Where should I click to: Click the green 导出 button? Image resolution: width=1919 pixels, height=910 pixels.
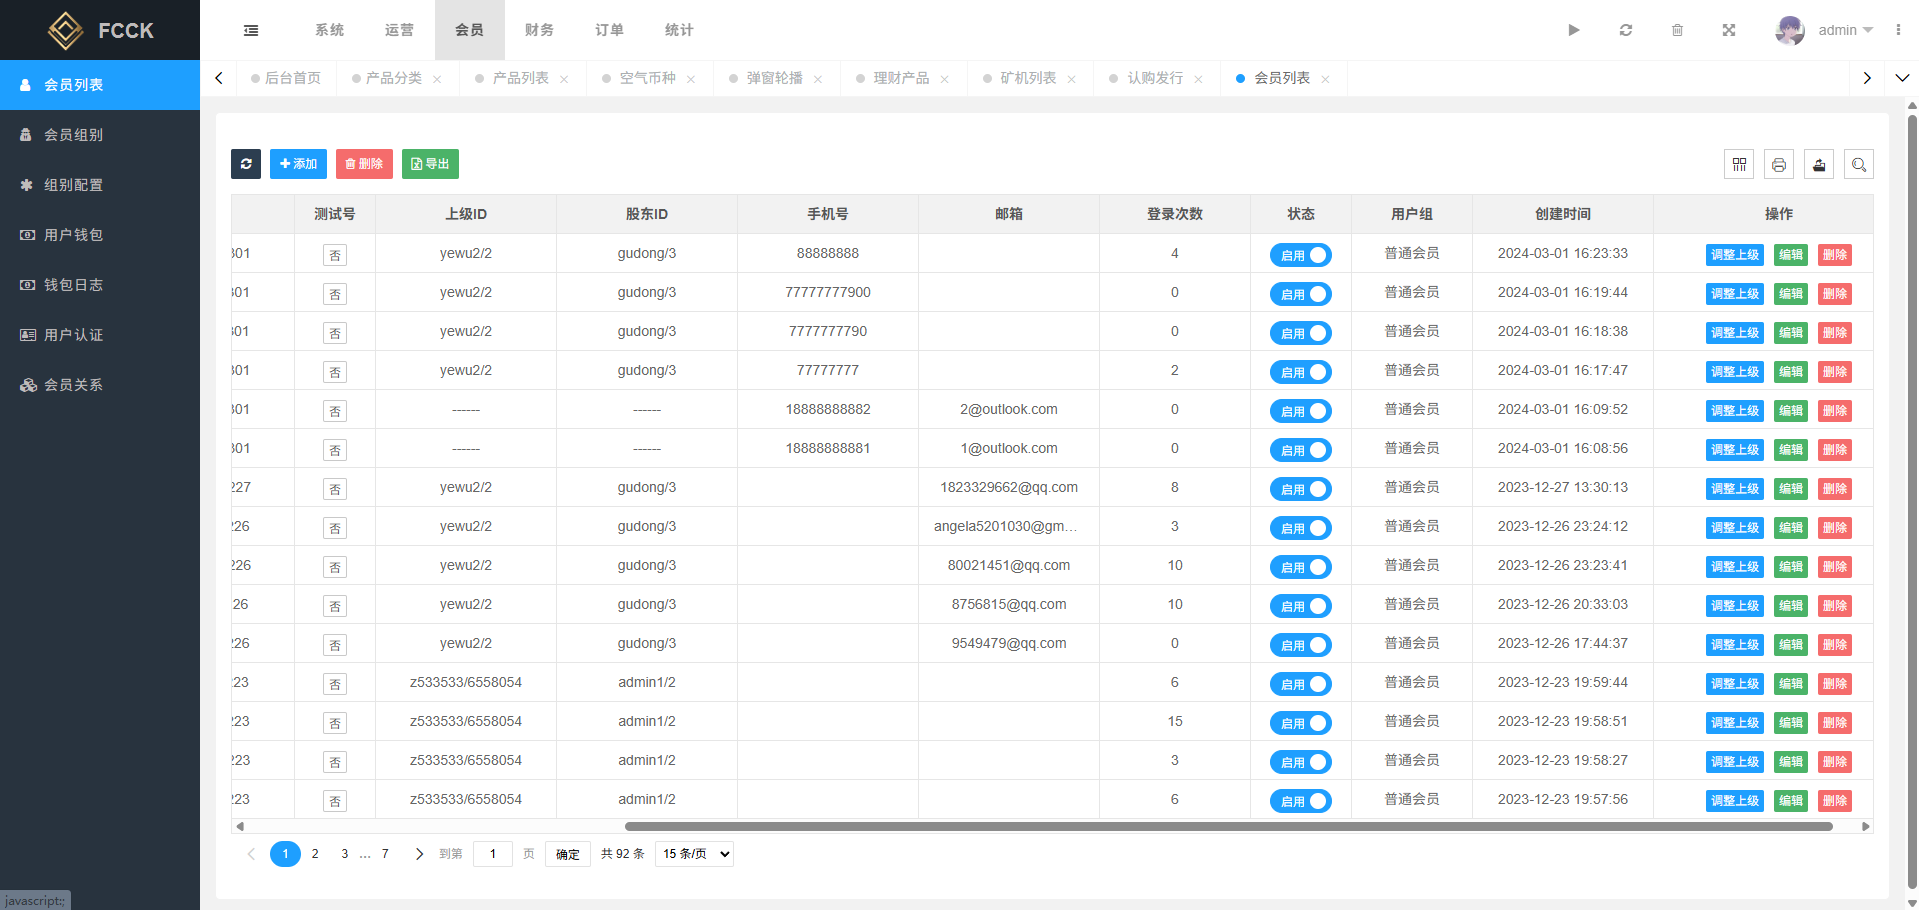(430, 164)
